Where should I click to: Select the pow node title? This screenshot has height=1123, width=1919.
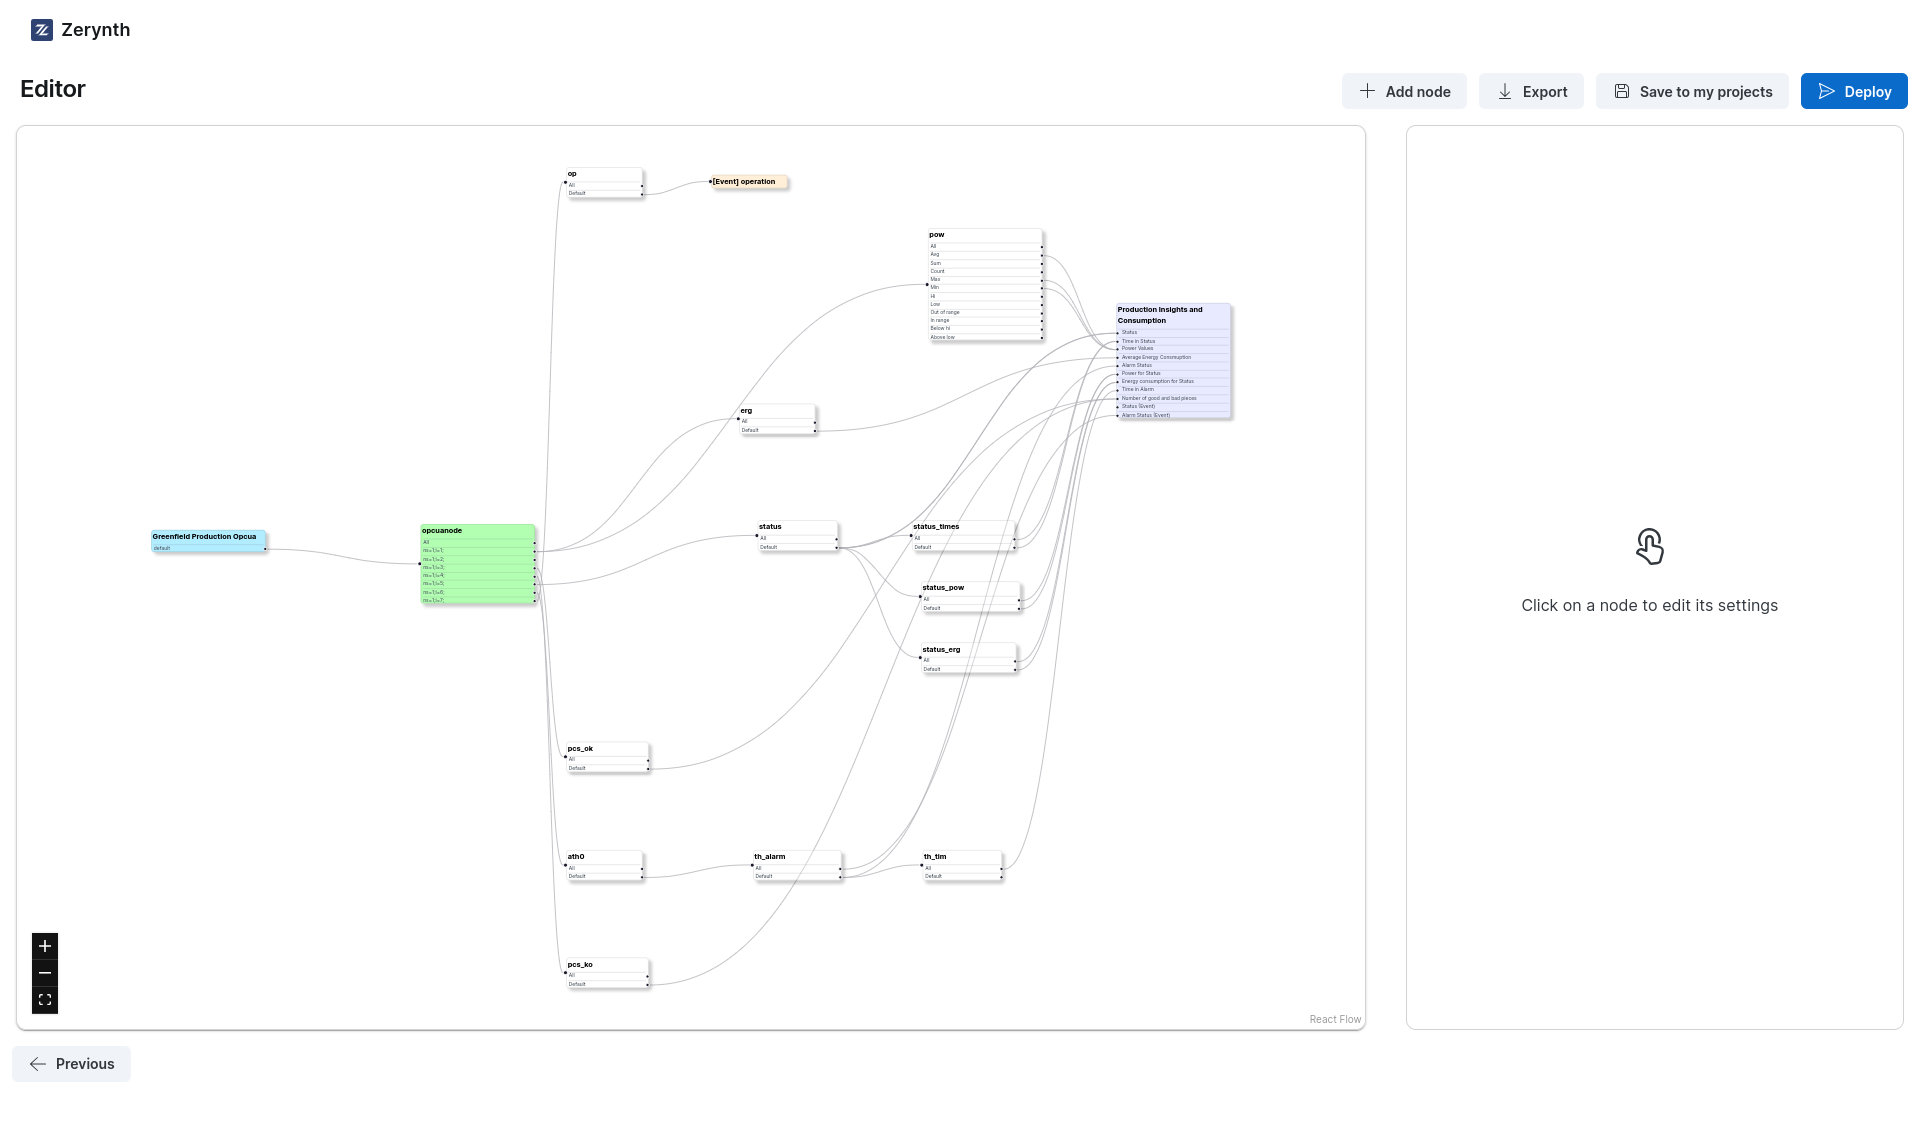(x=936, y=235)
